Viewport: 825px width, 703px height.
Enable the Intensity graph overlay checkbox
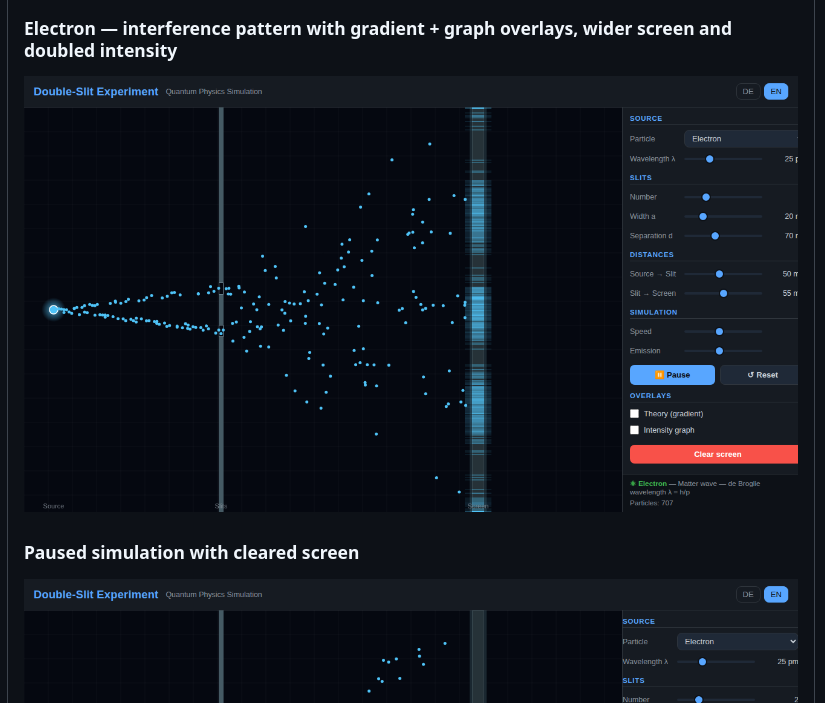(634, 430)
